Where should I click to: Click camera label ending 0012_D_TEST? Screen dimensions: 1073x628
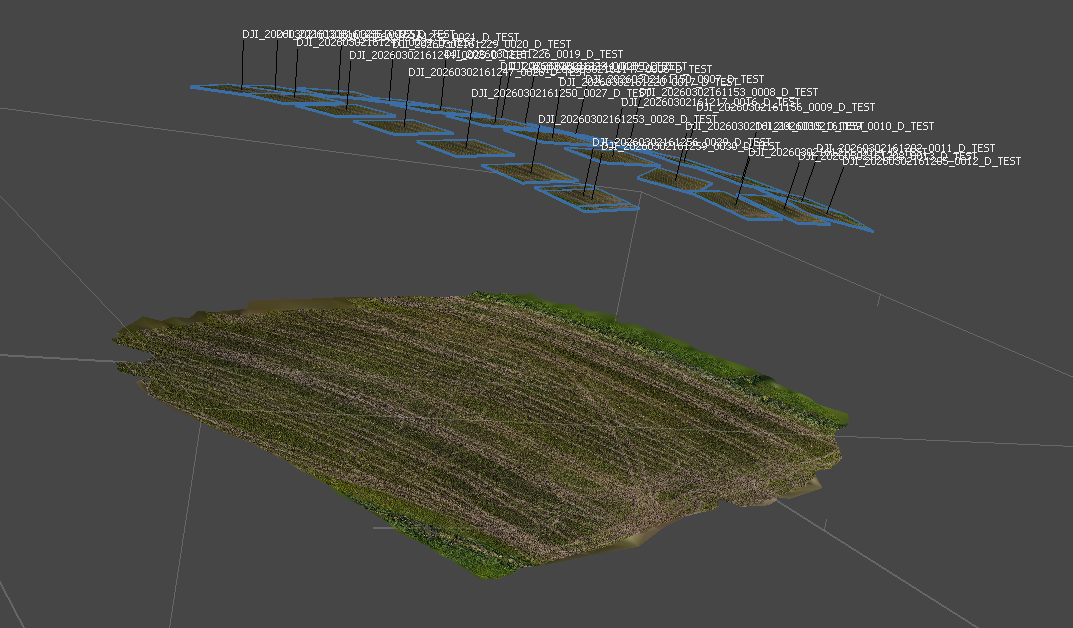point(985,161)
